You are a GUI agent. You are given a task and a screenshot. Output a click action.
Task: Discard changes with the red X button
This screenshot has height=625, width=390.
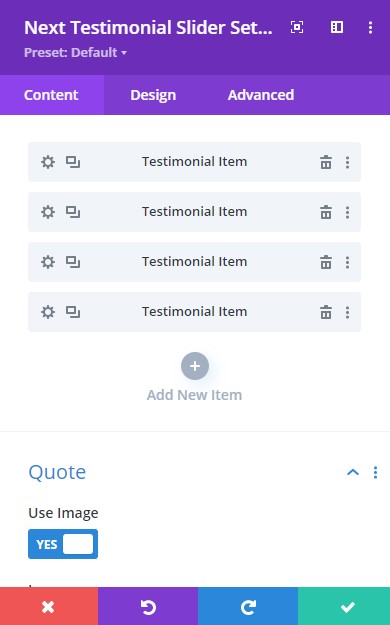(x=49, y=606)
